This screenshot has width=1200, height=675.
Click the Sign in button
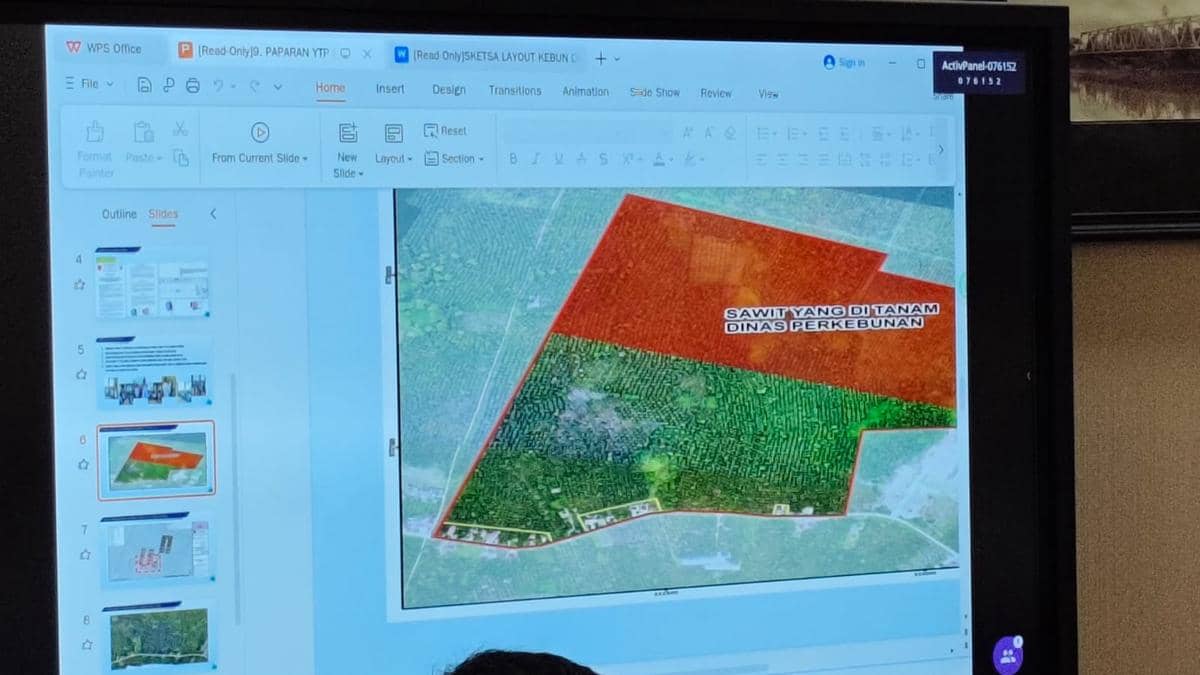coord(844,62)
